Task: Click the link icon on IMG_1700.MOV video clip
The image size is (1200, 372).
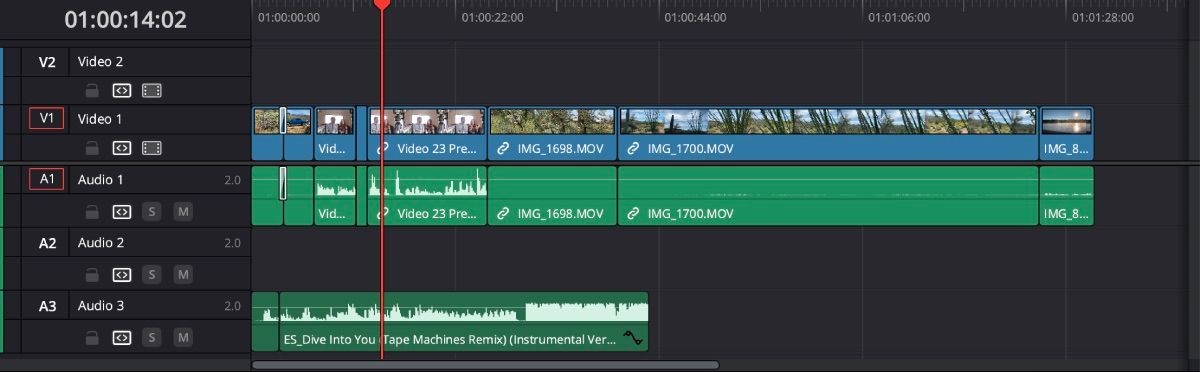Action: tap(633, 148)
